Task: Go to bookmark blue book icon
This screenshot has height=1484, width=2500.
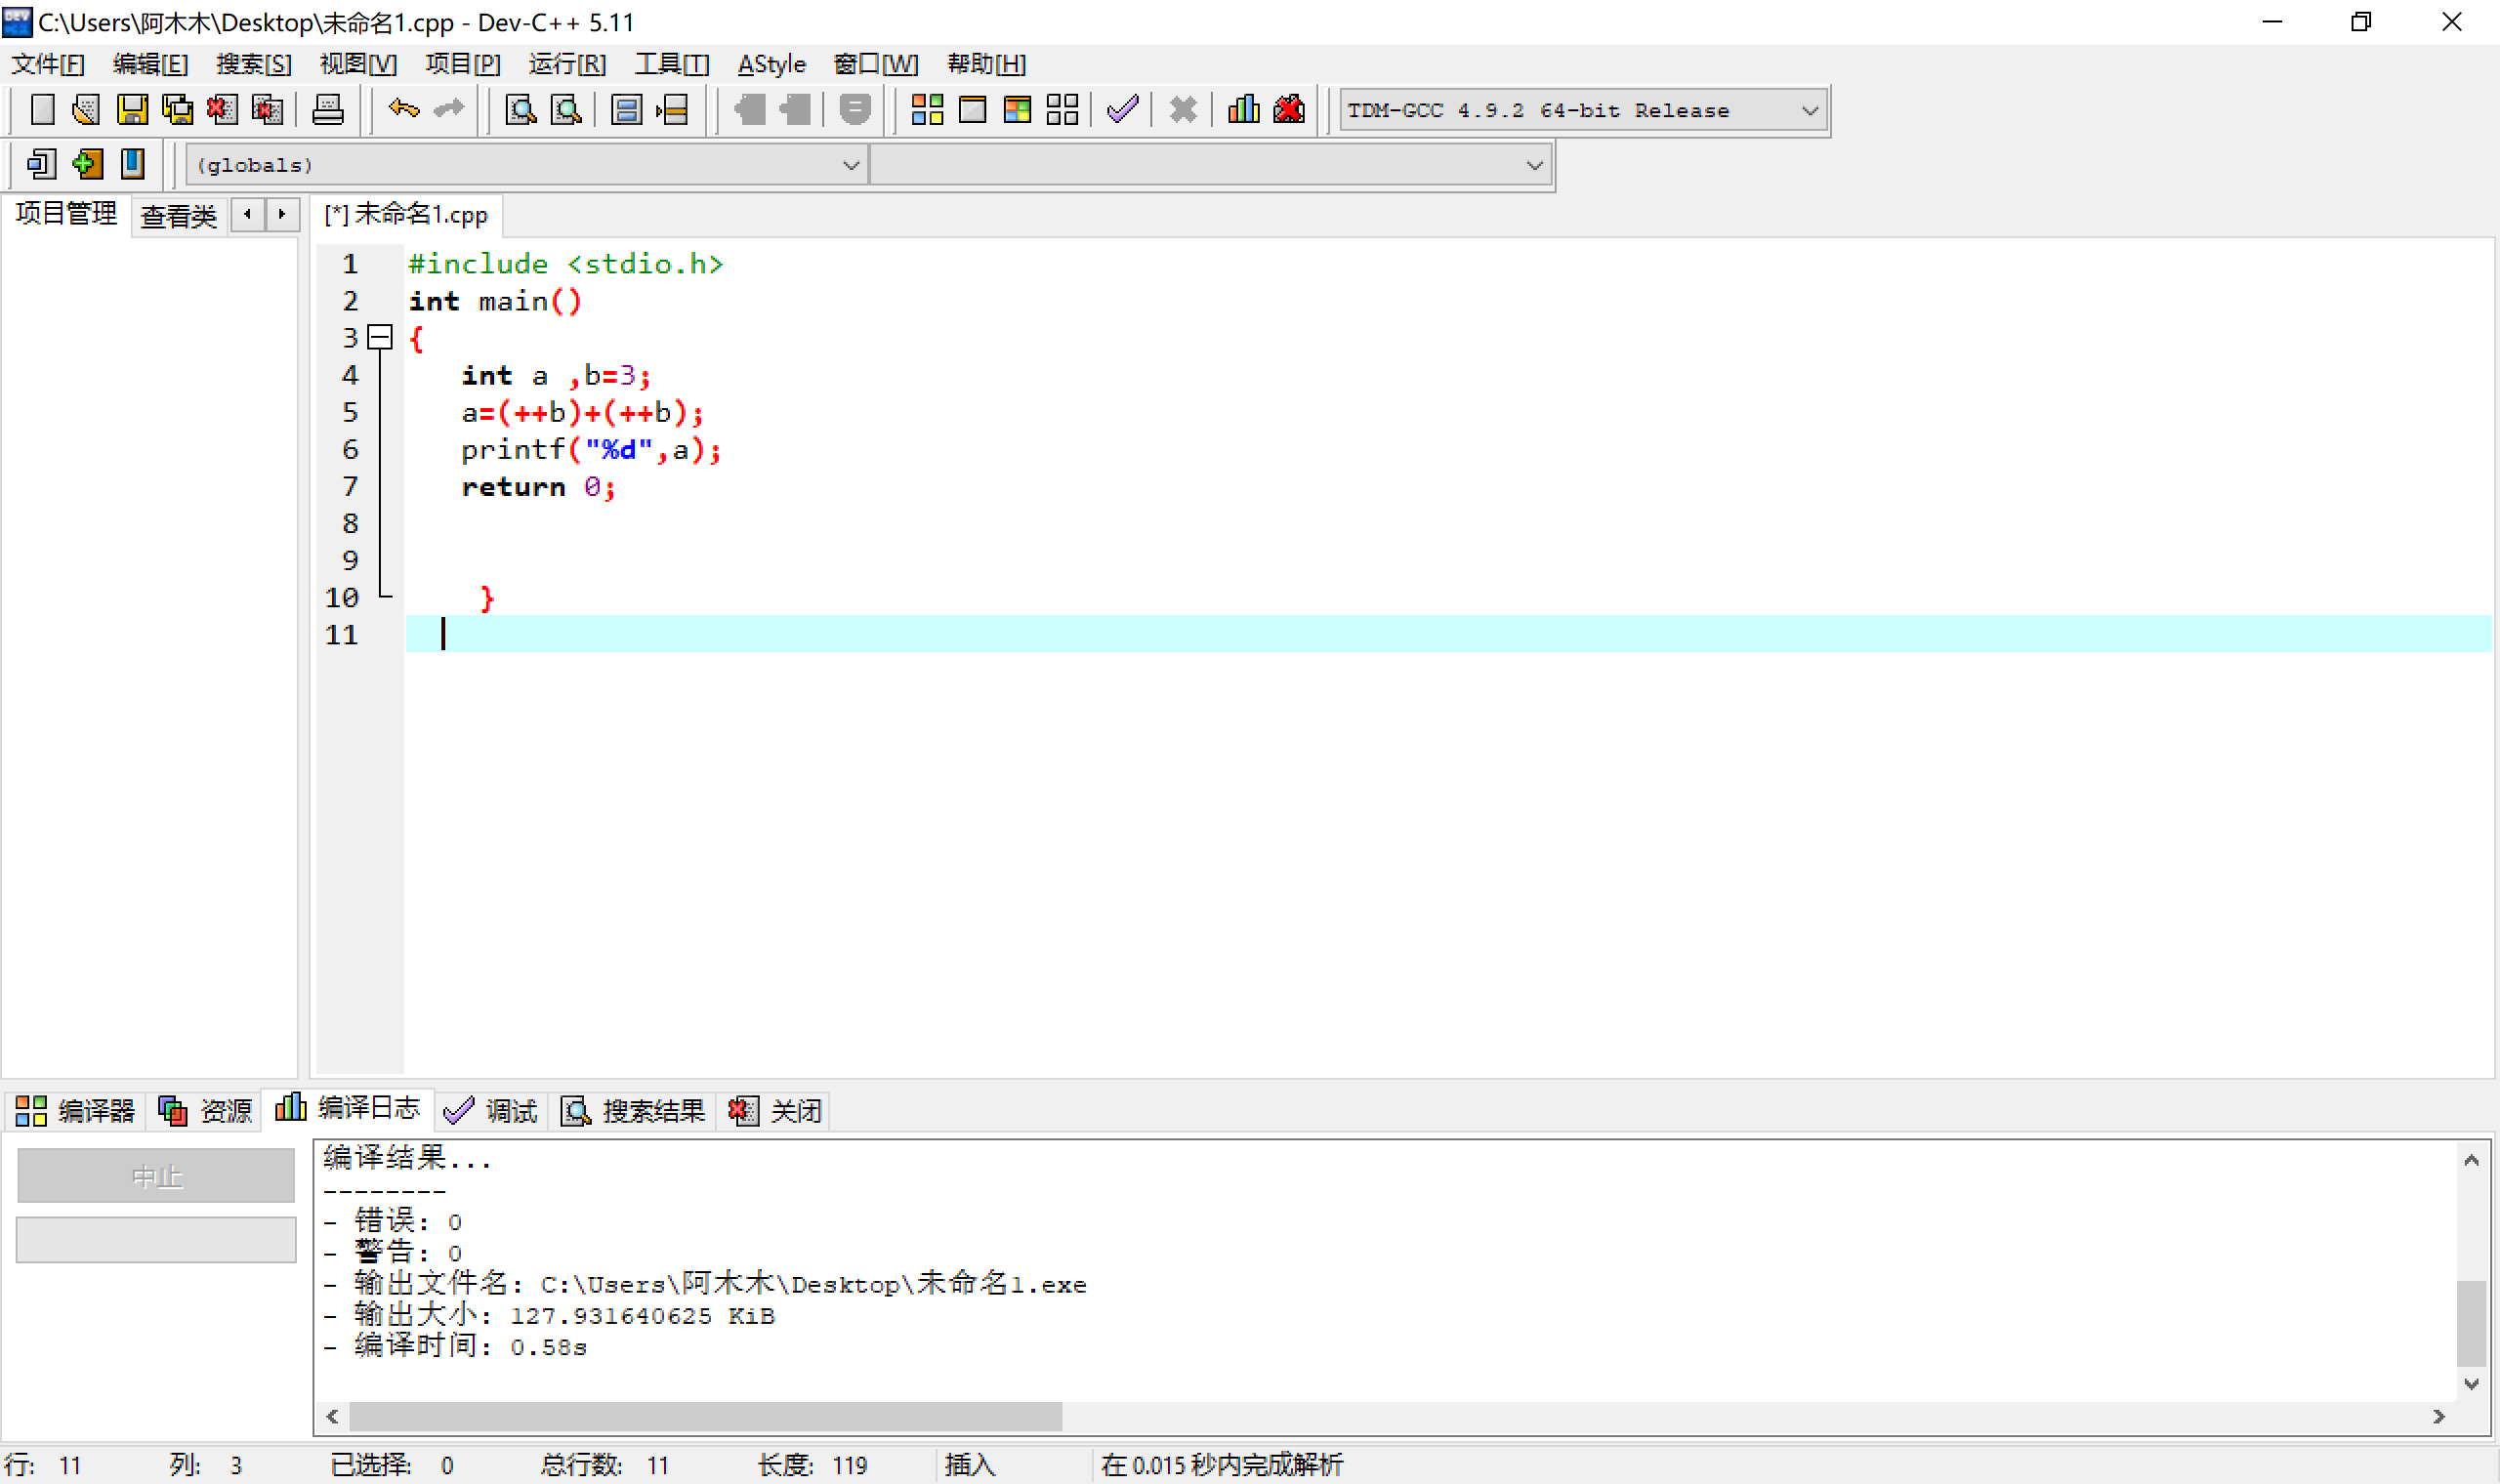Action: (132, 164)
